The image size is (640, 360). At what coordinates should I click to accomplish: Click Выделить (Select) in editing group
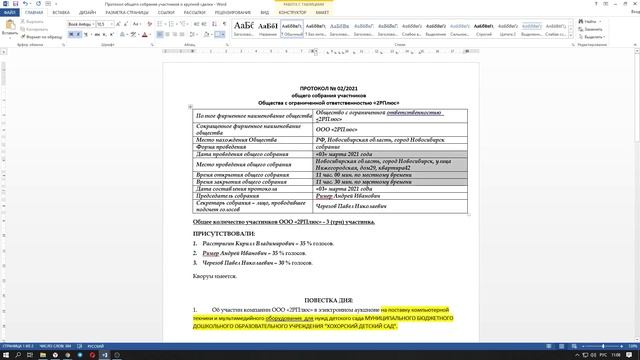[591, 37]
